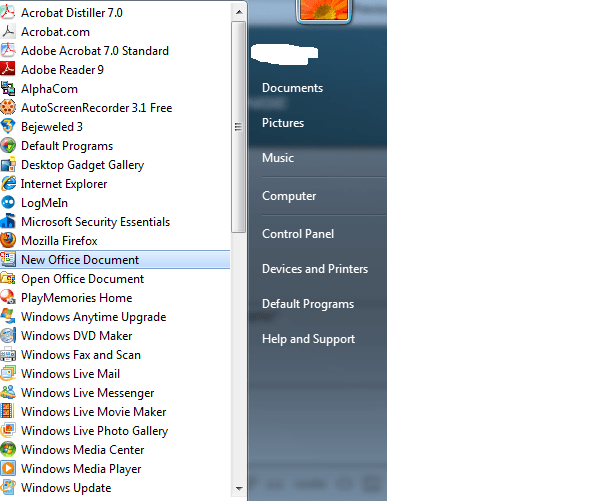This screenshot has width=614, height=501.
Task: Click the scrollbar down arrow in programs list
Action: (x=239, y=488)
